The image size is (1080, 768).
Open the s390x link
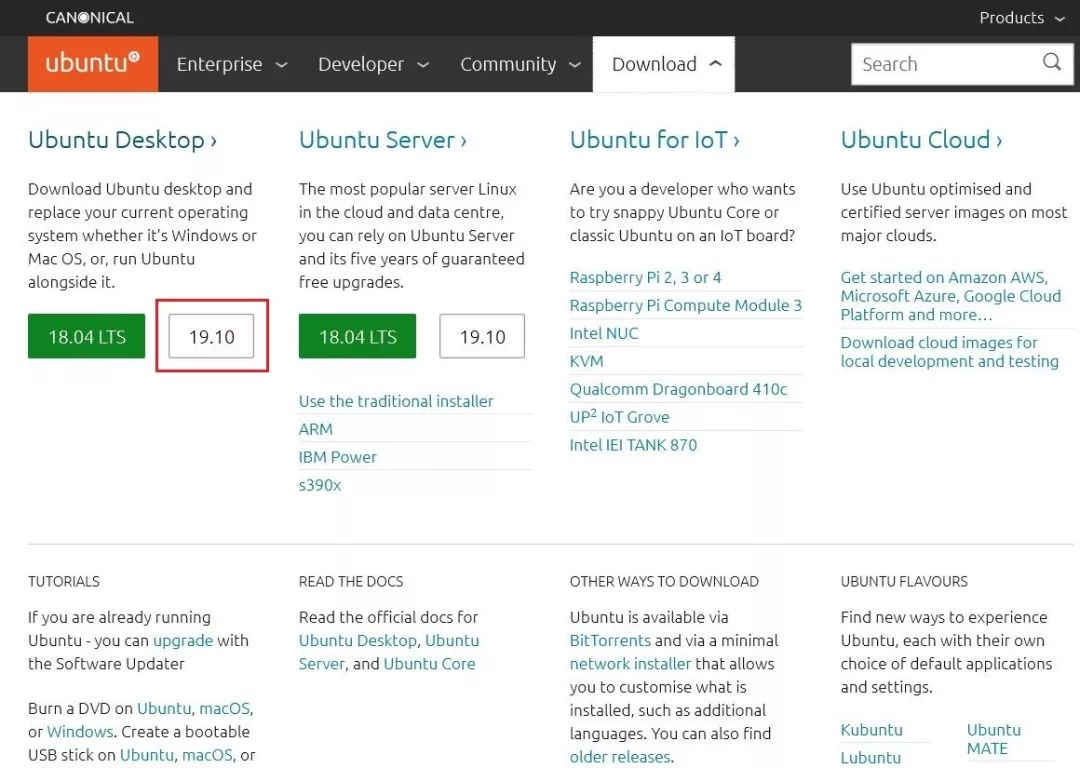pyautogui.click(x=320, y=485)
